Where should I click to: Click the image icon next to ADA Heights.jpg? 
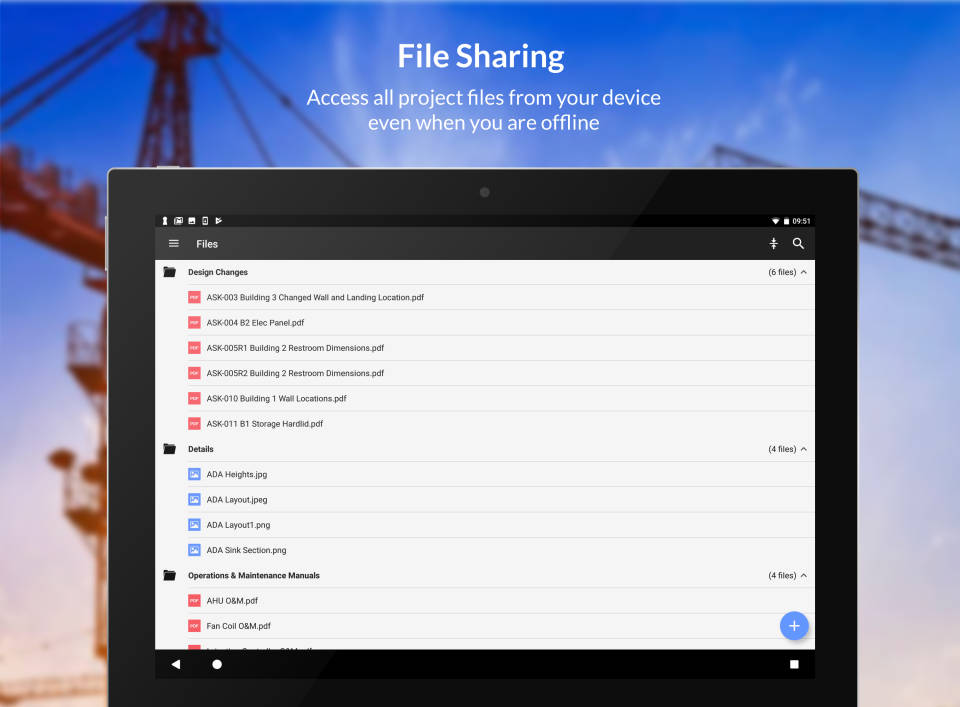coord(193,473)
